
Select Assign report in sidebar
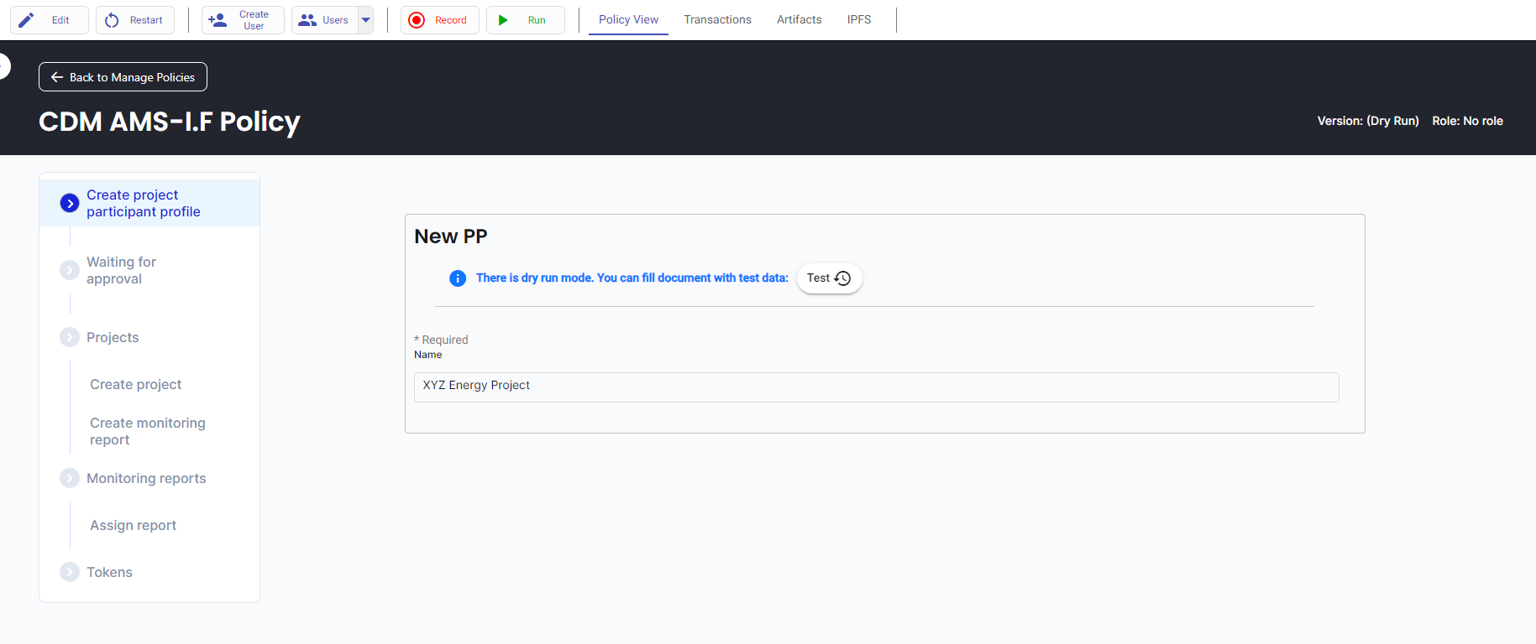click(x=133, y=525)
